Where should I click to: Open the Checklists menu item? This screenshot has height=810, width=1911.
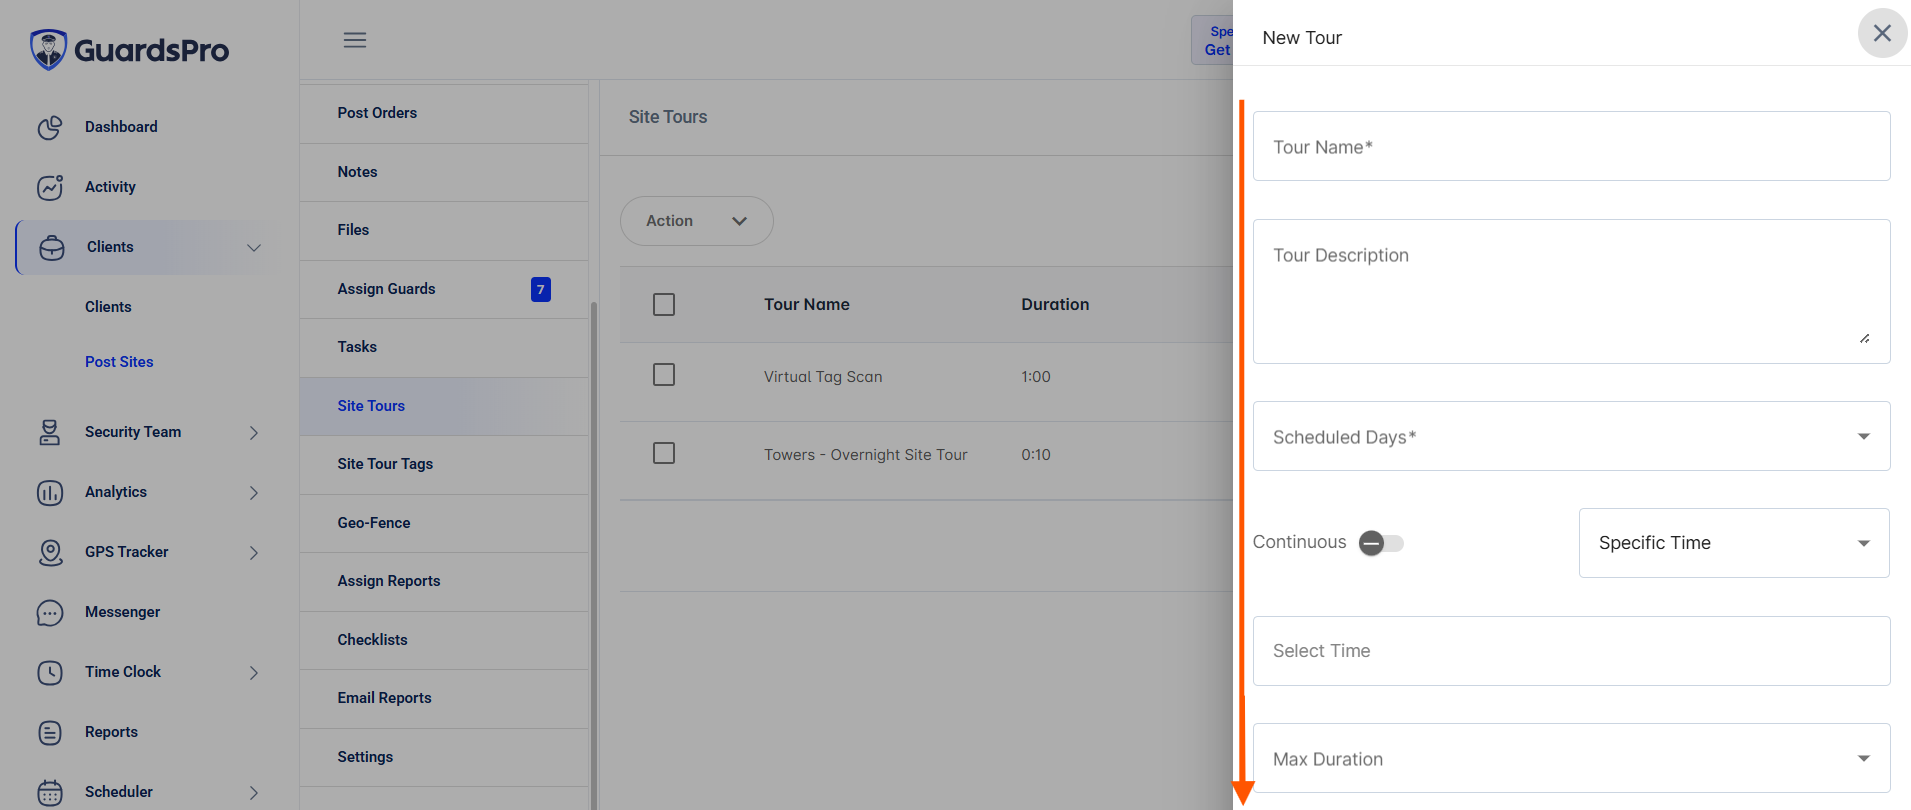pos(444,640)
